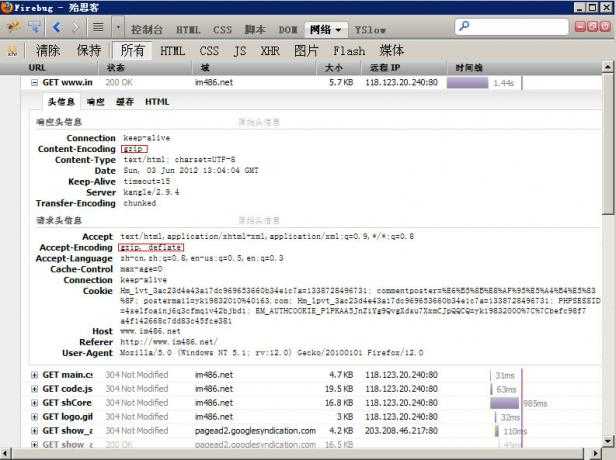Sort by the 时间线 column header

coord(524,68)
